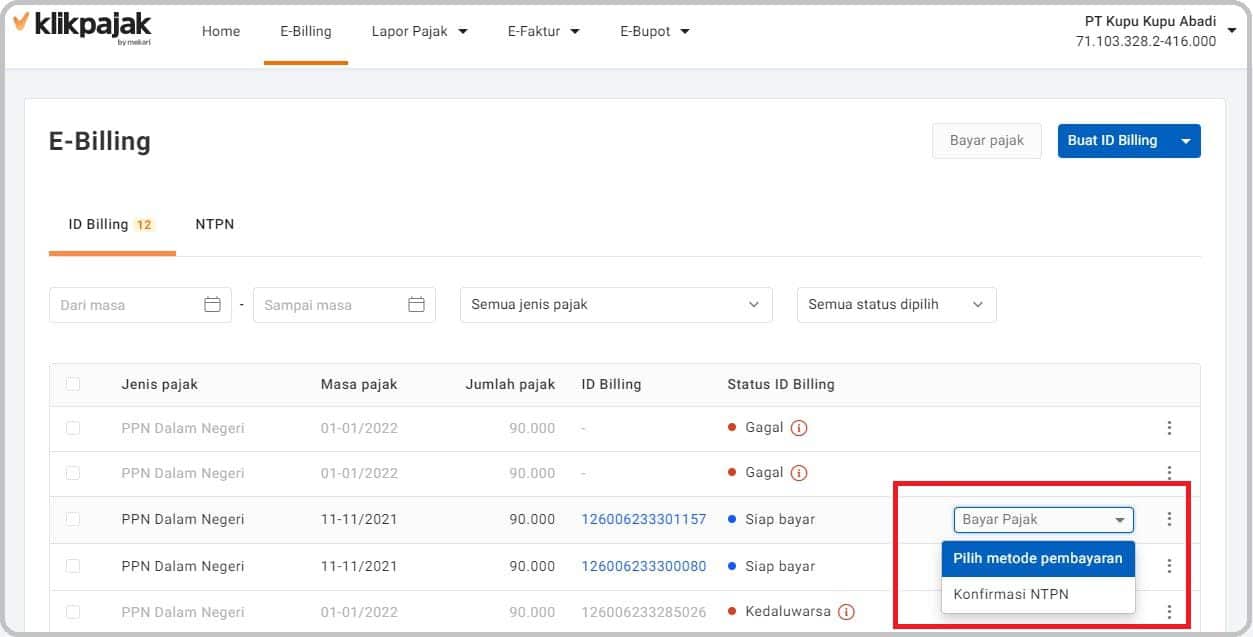Image resolution: width=1253 pixels, height=637 pixels.
Task: Click the Jumlah pajak column header
Action: coord(510,384)
